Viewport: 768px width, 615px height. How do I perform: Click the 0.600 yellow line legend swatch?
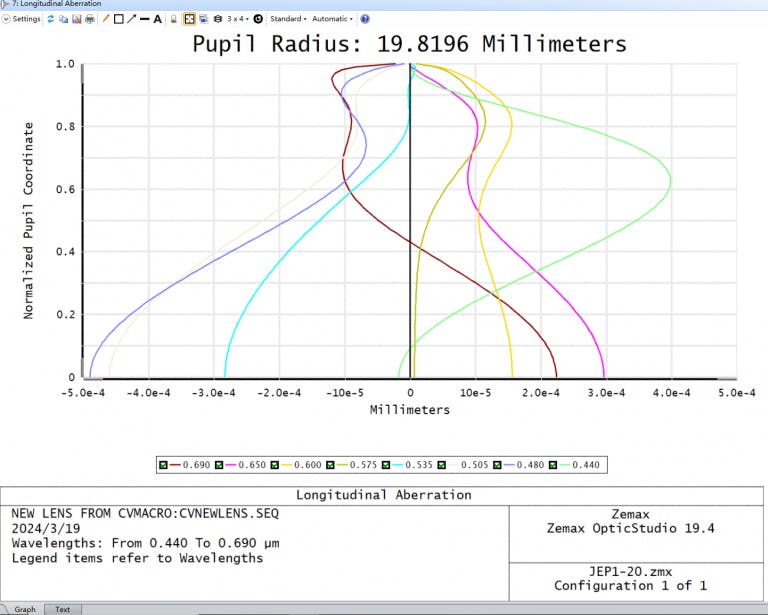[x=287, y=465]
